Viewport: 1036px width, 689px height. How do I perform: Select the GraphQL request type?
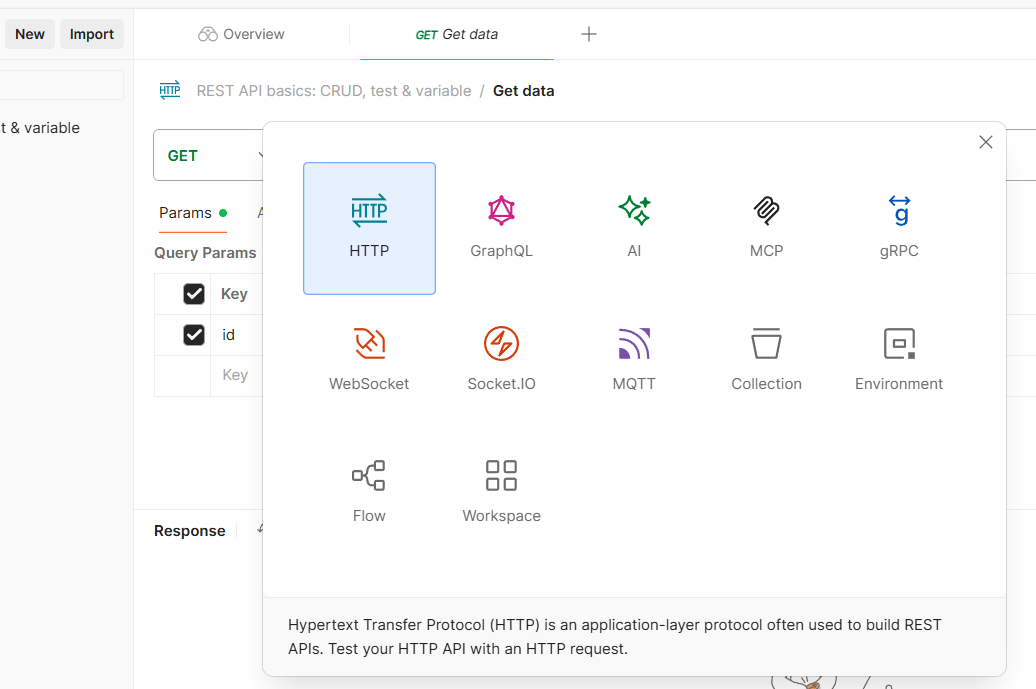coord(501,225)
